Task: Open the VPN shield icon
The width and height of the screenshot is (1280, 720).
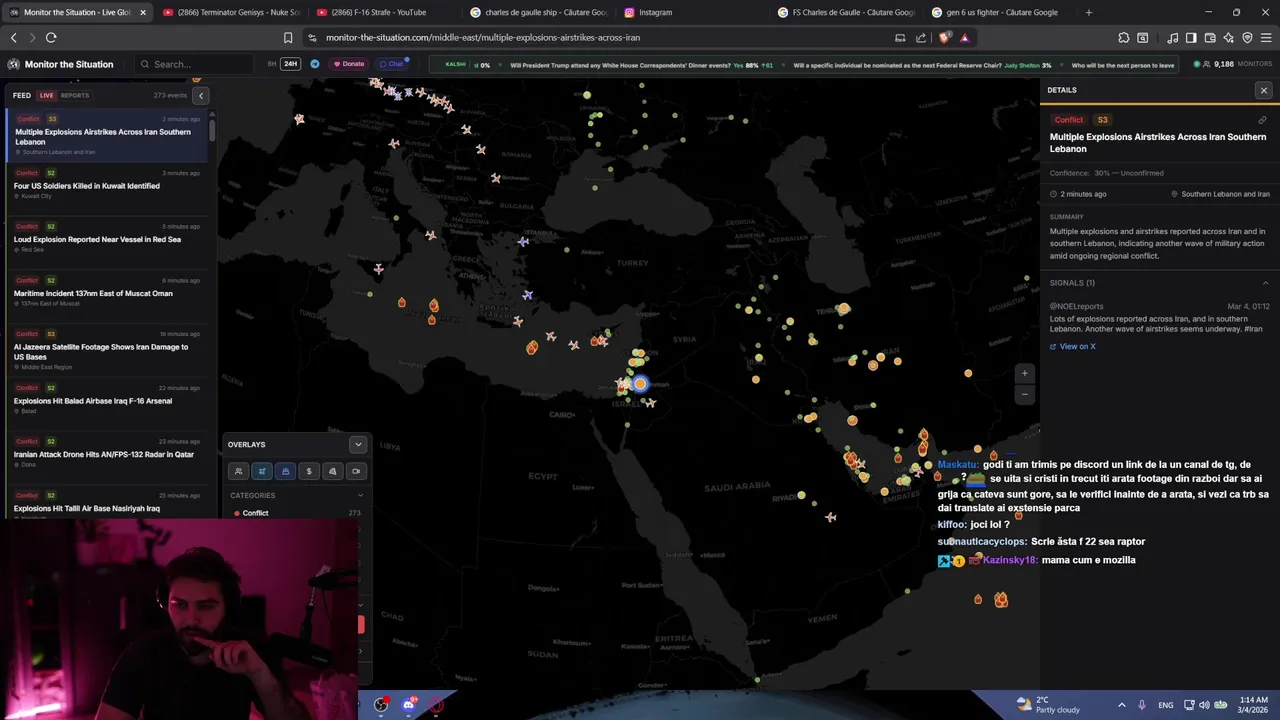Action: pos(1247,37)
